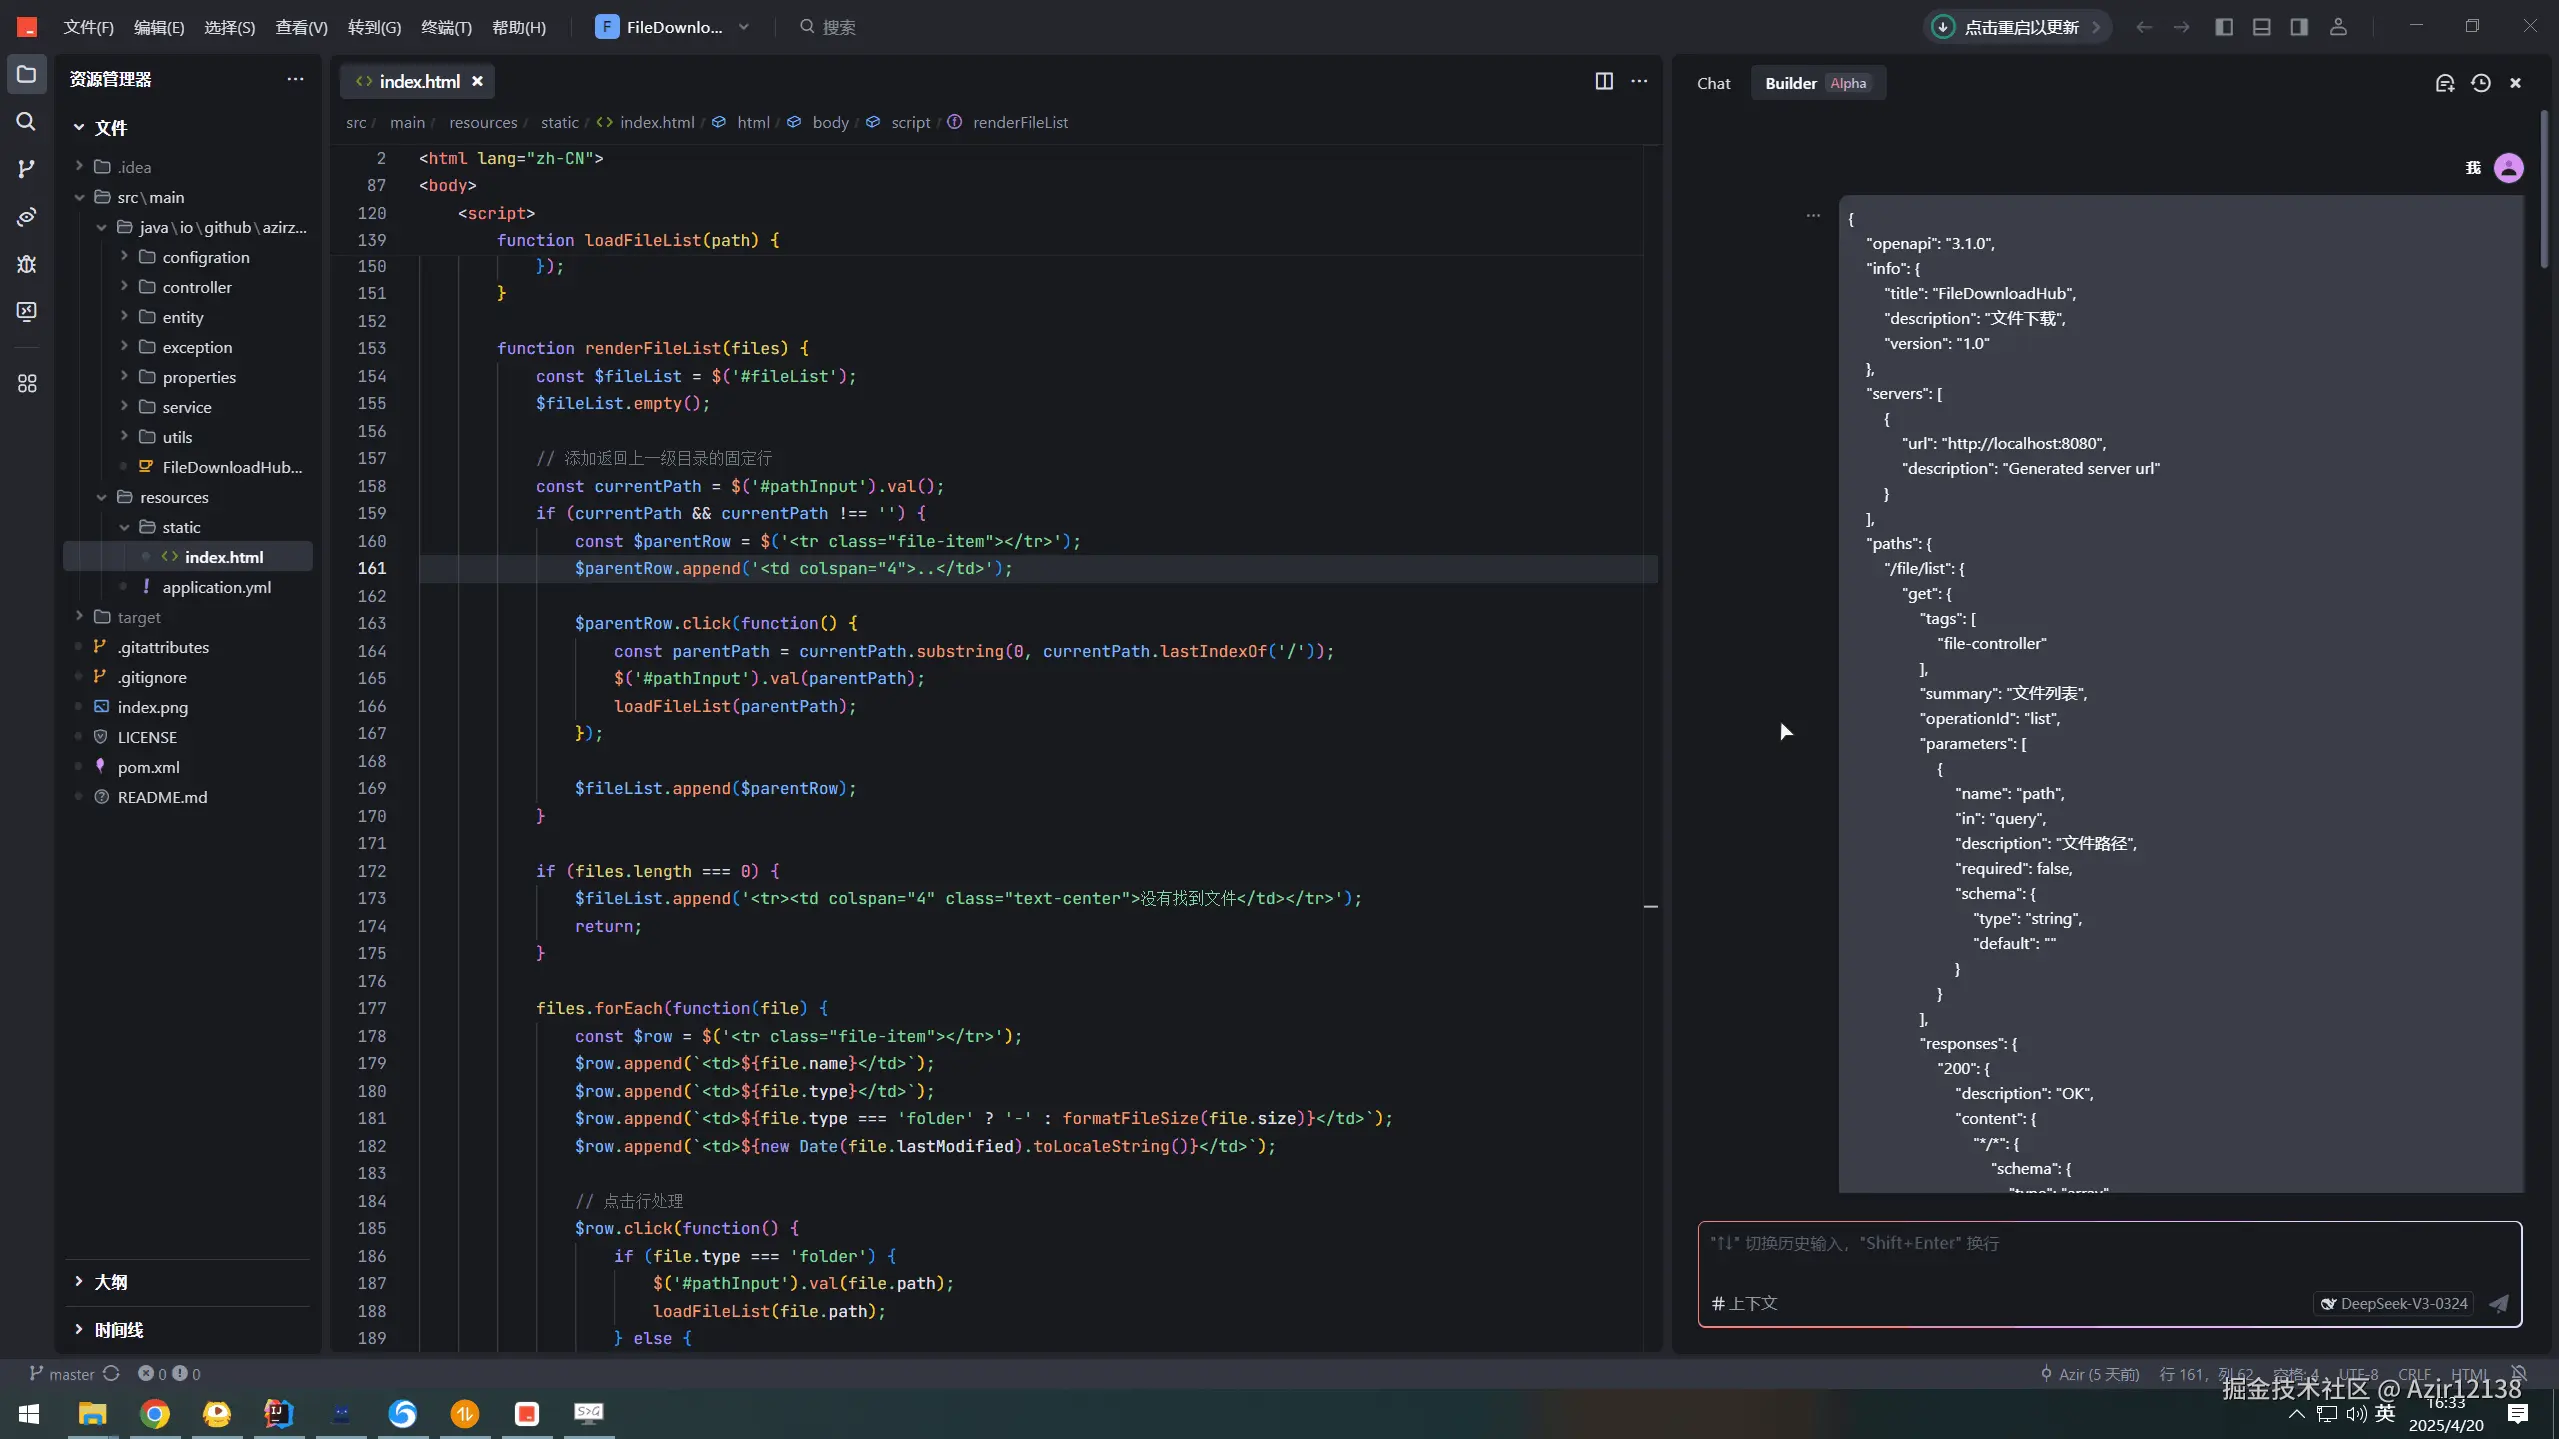The height and width of the screenshot is (1439, 2559).
Task: Toggle the secondary sidebar layout button
Action: coord(2299,27)
